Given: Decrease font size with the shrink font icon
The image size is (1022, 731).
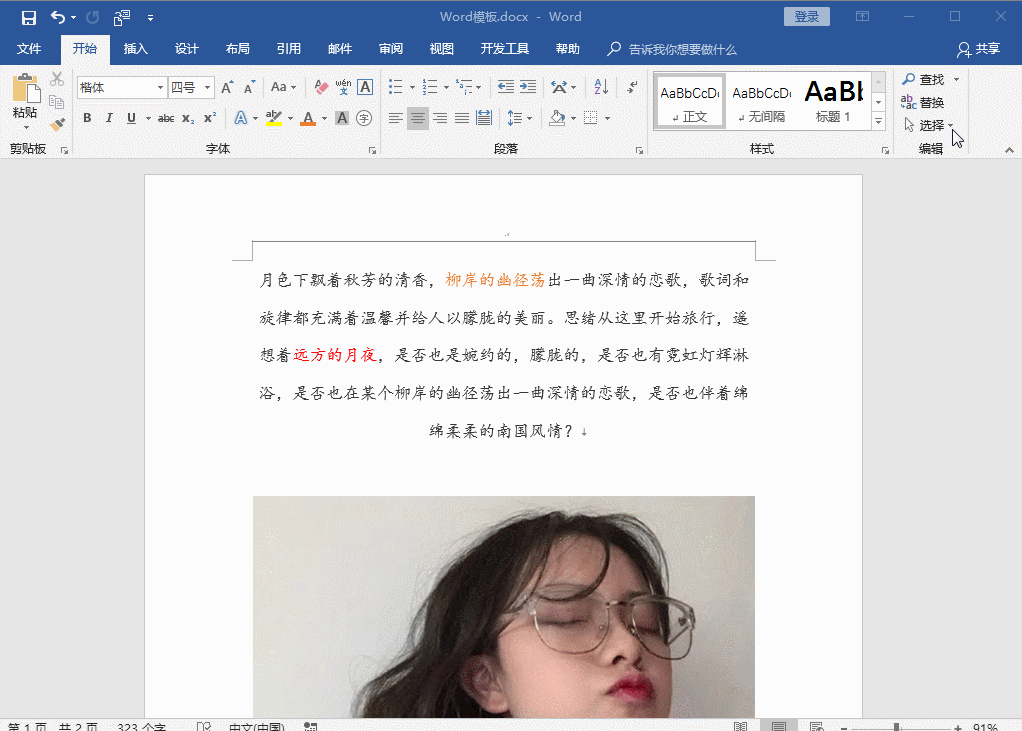Looking at the screenshot, I should (x=249, y=87).
